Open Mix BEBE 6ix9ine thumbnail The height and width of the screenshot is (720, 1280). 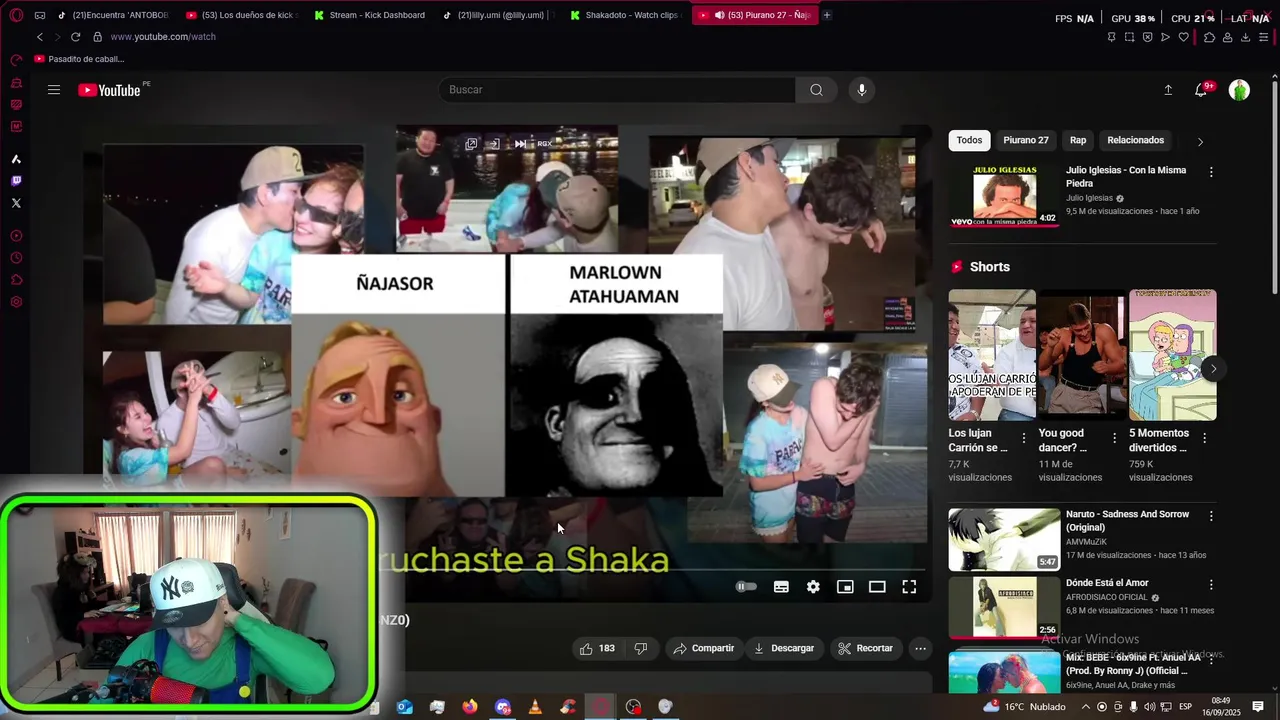pos(1004,671)
